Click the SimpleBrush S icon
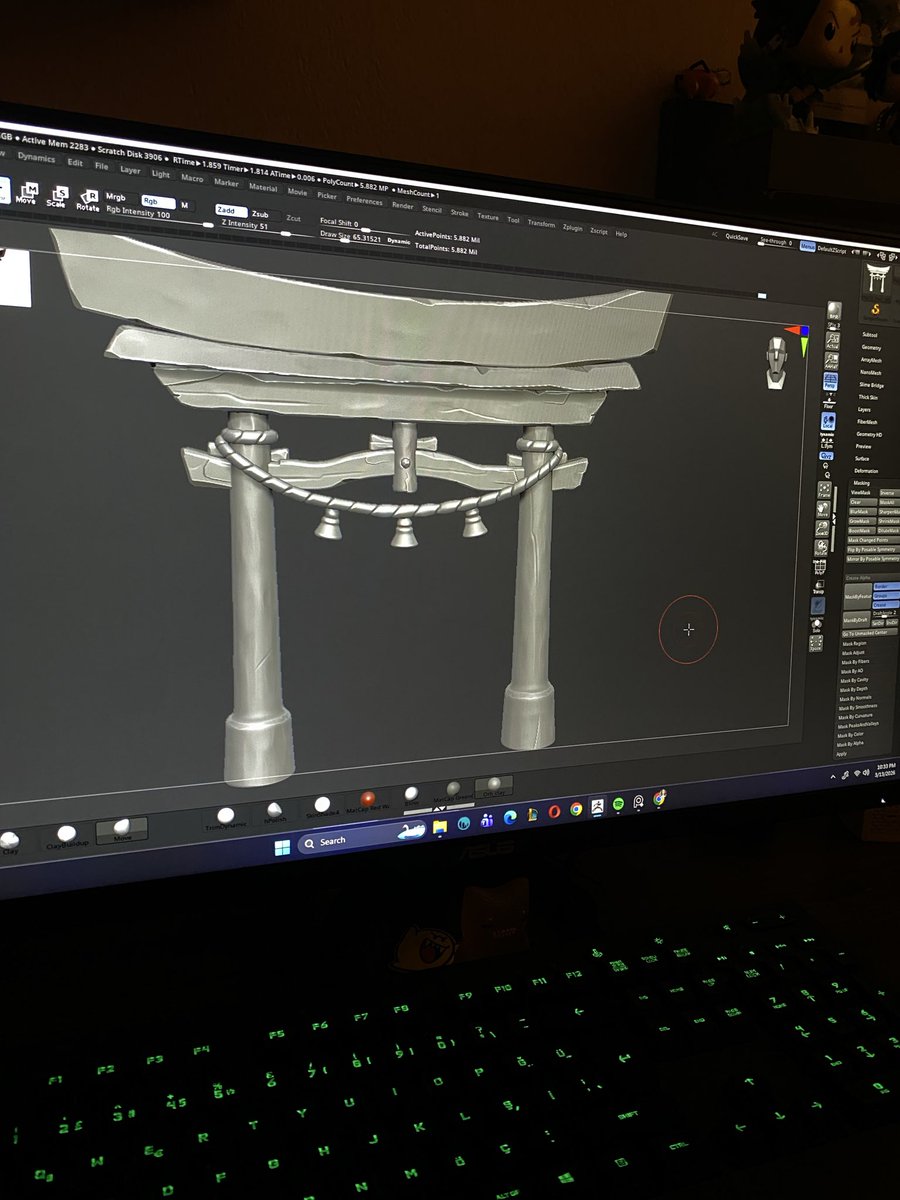Viewport: 900px width, 1200px height. 875,308
